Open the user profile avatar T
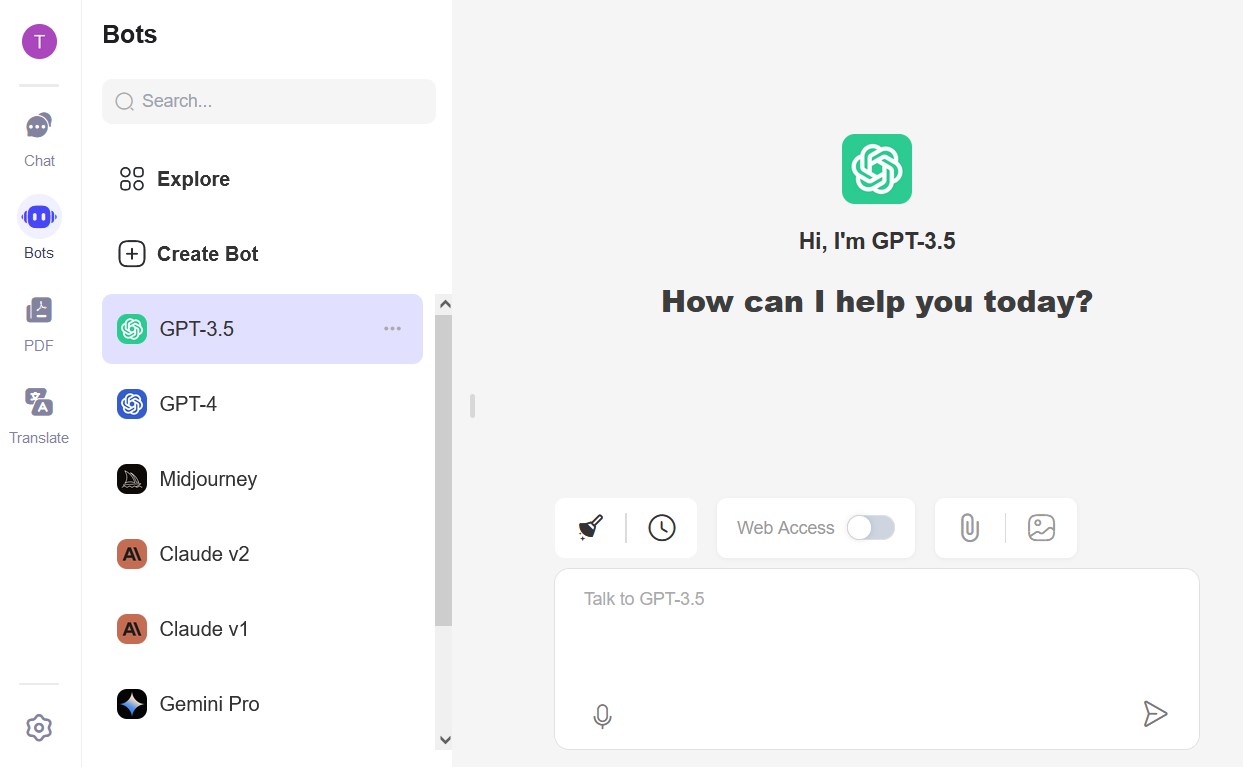 (39, 41)
